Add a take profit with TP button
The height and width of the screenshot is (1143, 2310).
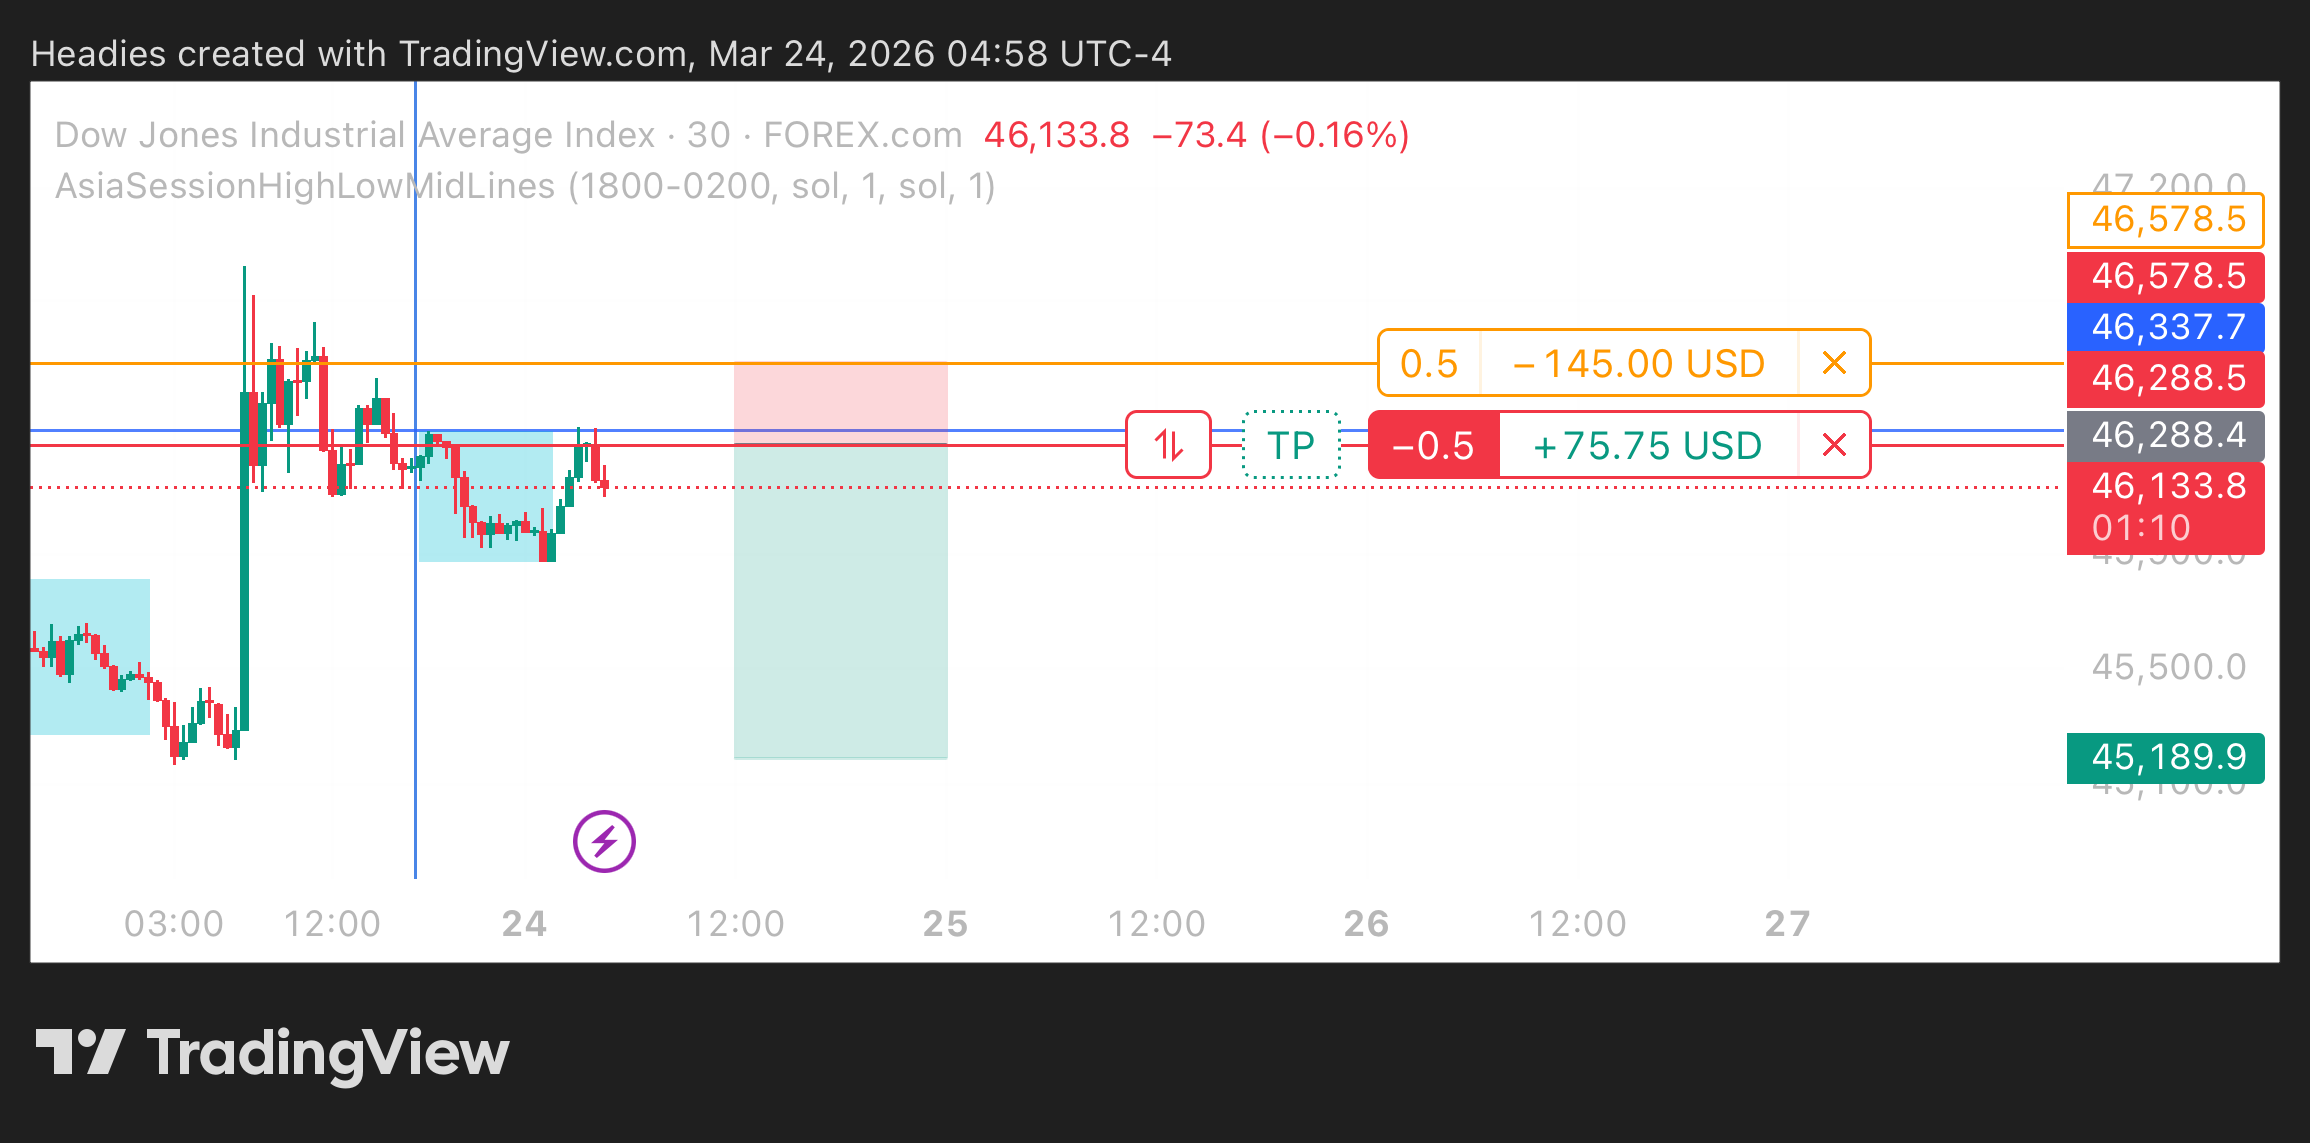point(1291,445)
